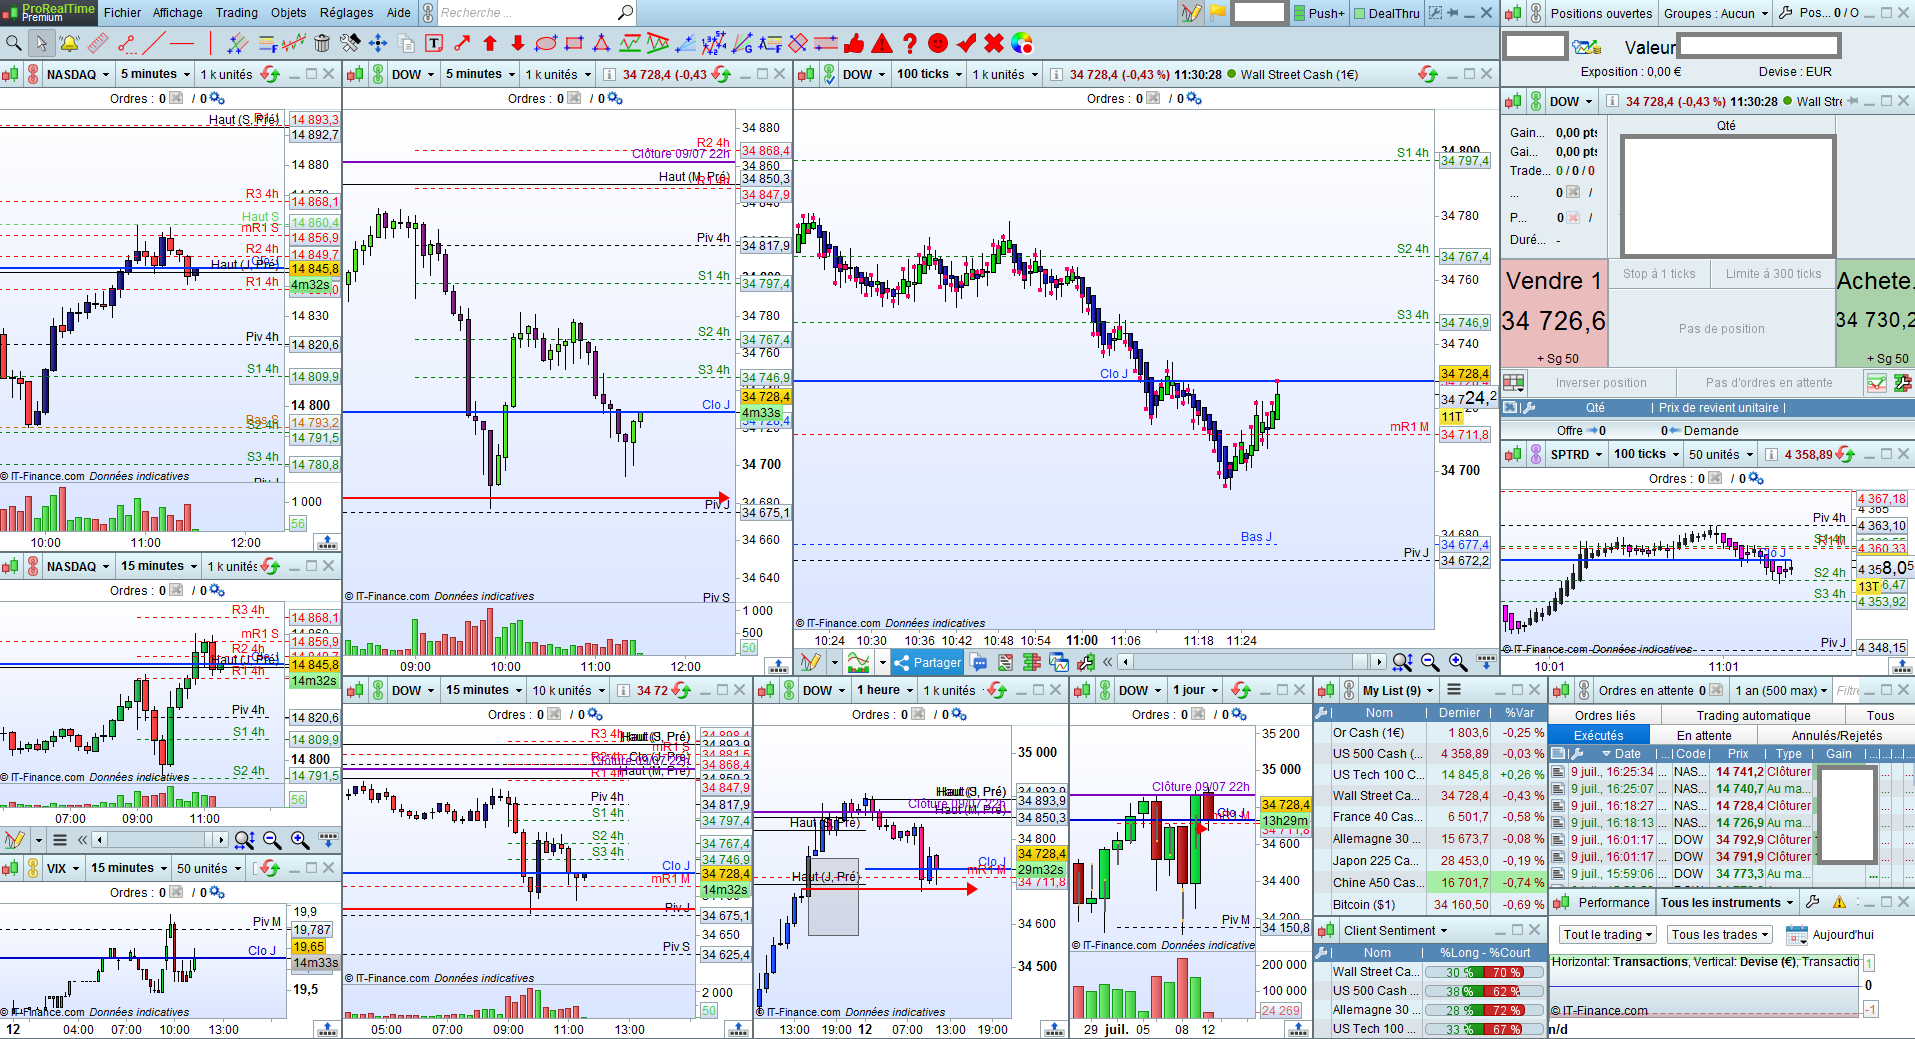Click the Stop à 1 ticks button
This screenshot has width=1915, height=1039.
[x=1659, y=274]
